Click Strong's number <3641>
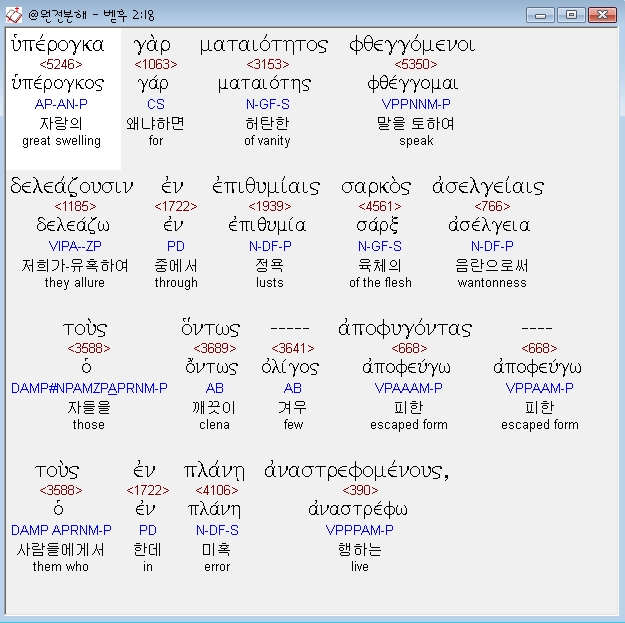Screen dimensions: 625x623 click(293, 348)
